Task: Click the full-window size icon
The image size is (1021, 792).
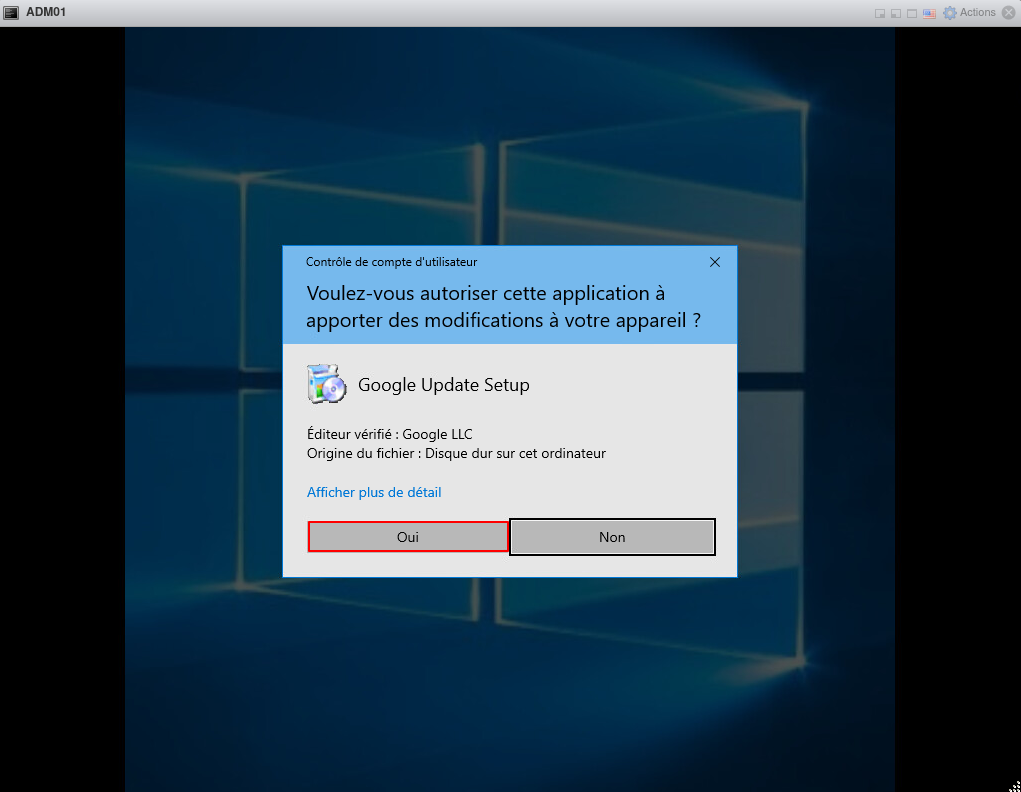Action: (x=912, y=14)
